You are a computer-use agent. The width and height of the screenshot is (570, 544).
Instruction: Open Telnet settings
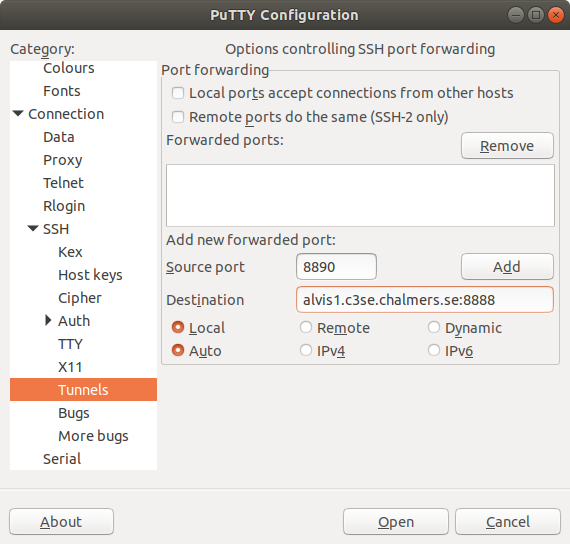click(x=63, y=183)
